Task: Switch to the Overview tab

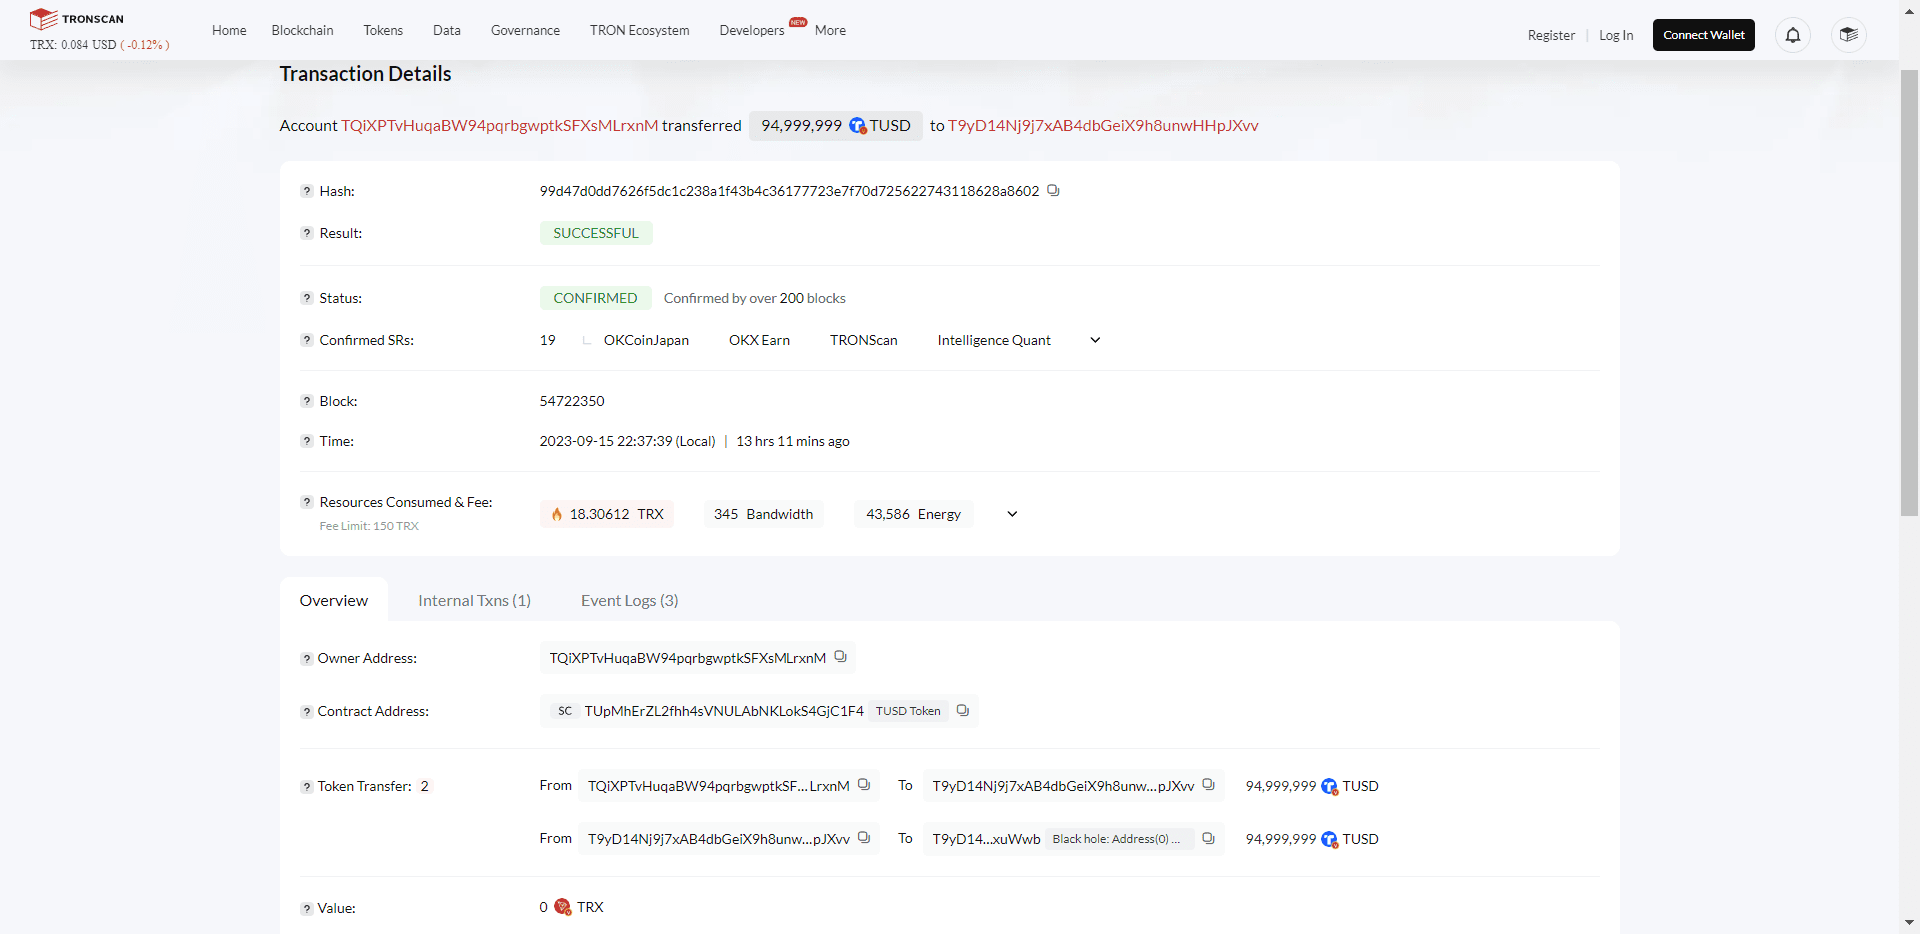Action: coord(334,600)
